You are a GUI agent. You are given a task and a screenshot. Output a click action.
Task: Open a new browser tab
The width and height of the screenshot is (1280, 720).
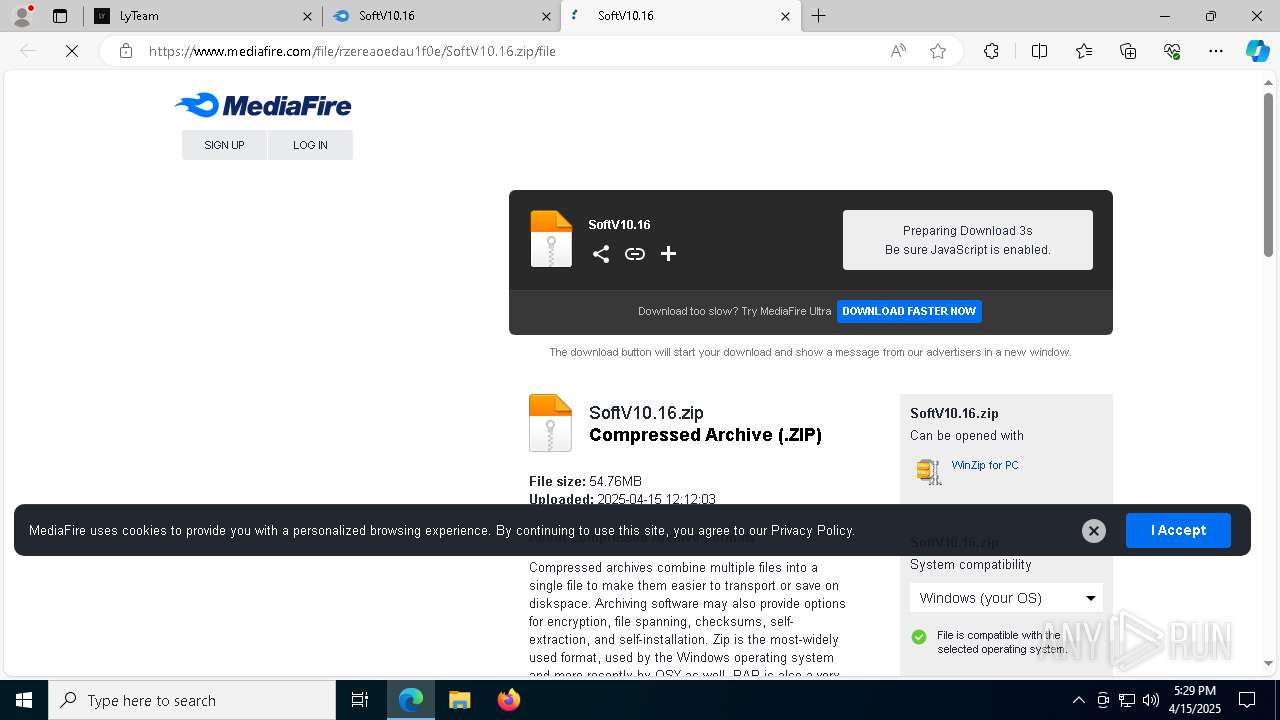818,16
